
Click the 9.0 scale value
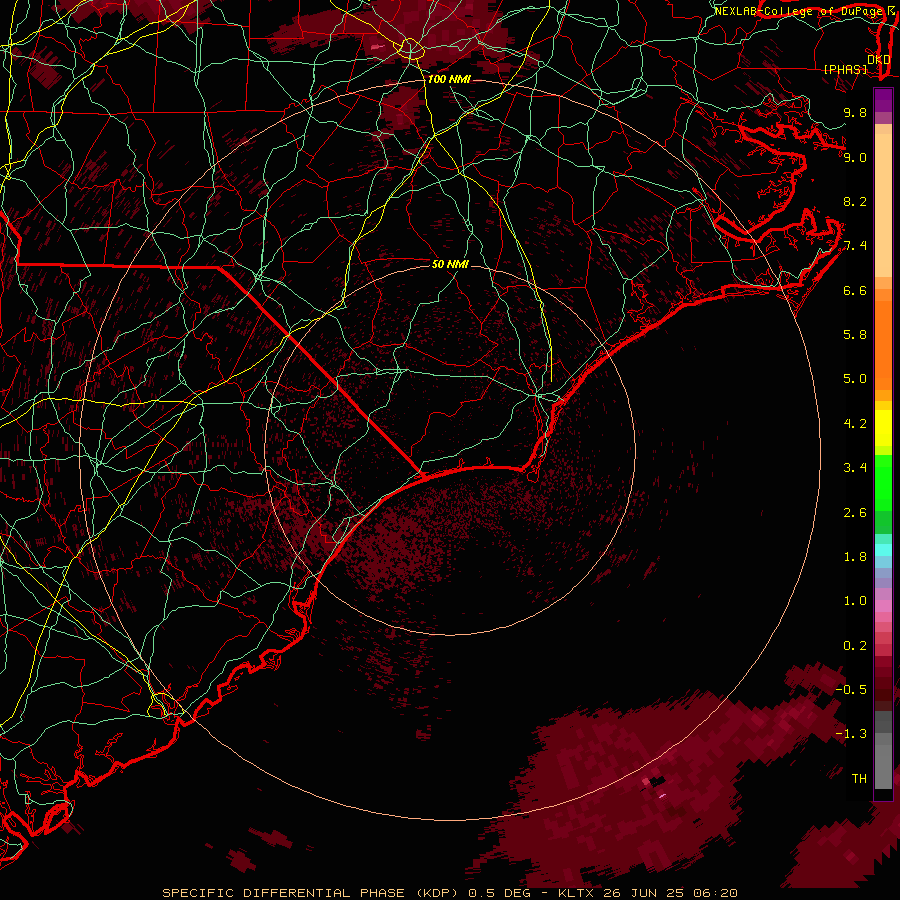pos(855,157)
